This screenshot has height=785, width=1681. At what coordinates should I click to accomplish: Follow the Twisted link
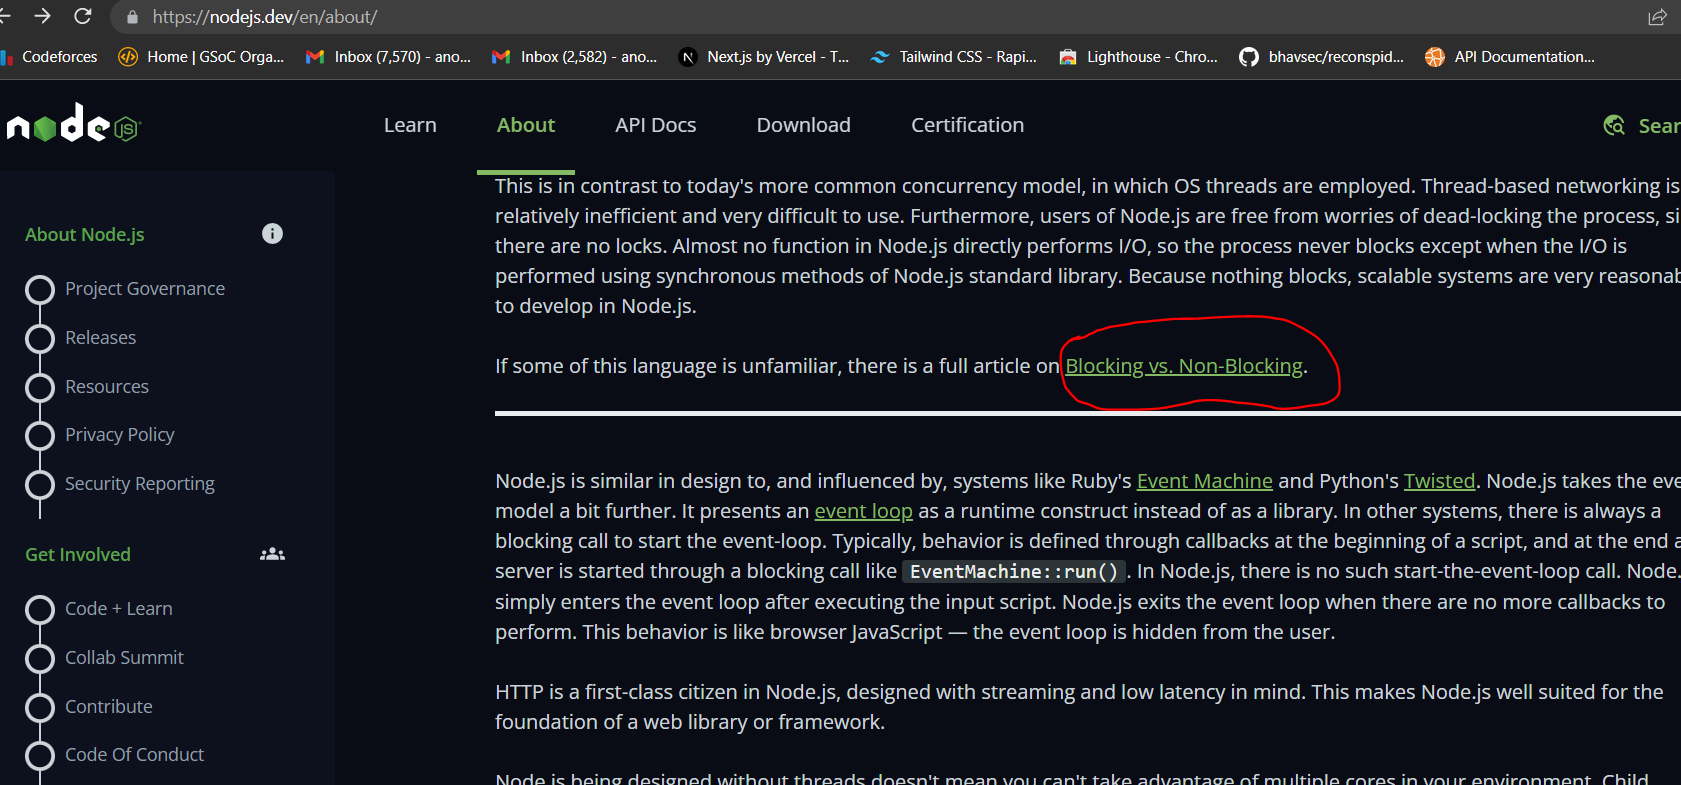[x=1440, y=481]
